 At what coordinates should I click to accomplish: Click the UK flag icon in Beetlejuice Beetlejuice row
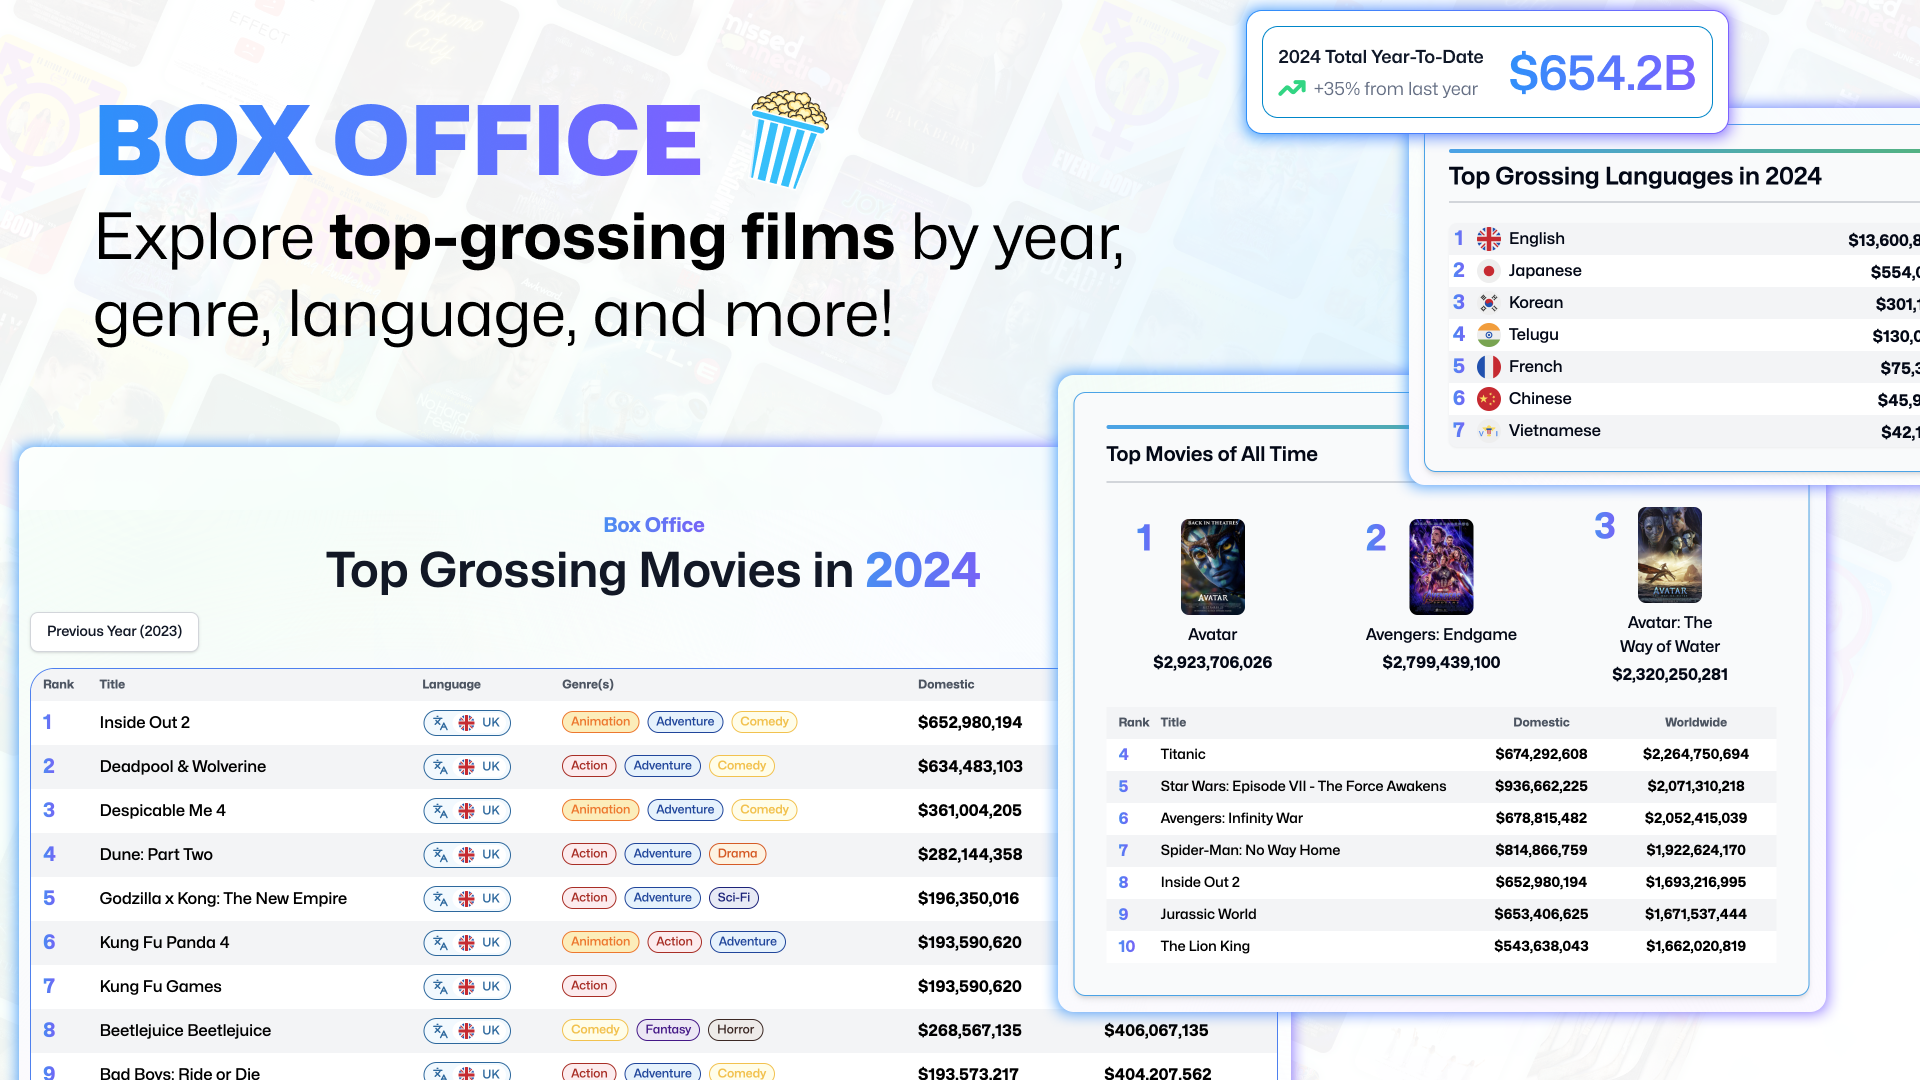(466, 1030)
